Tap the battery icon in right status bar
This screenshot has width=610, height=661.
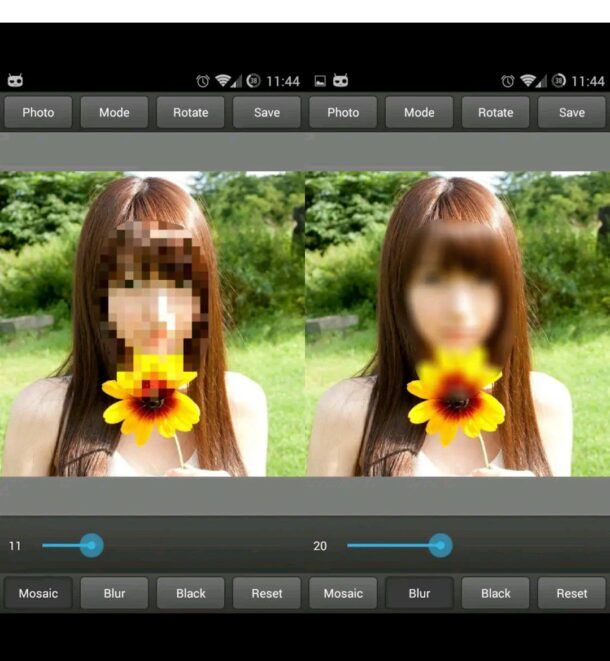point(558,81)
